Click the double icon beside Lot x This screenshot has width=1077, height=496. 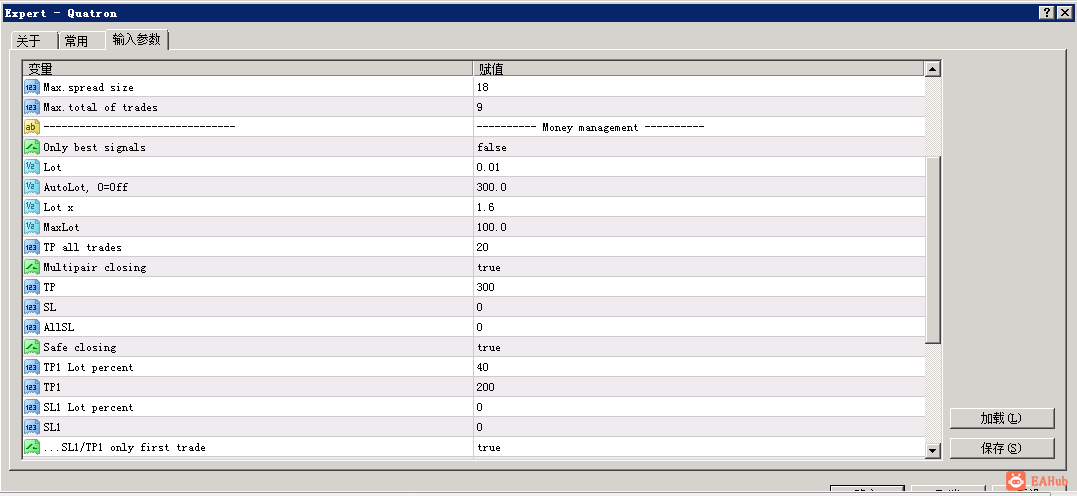point(32,207)
